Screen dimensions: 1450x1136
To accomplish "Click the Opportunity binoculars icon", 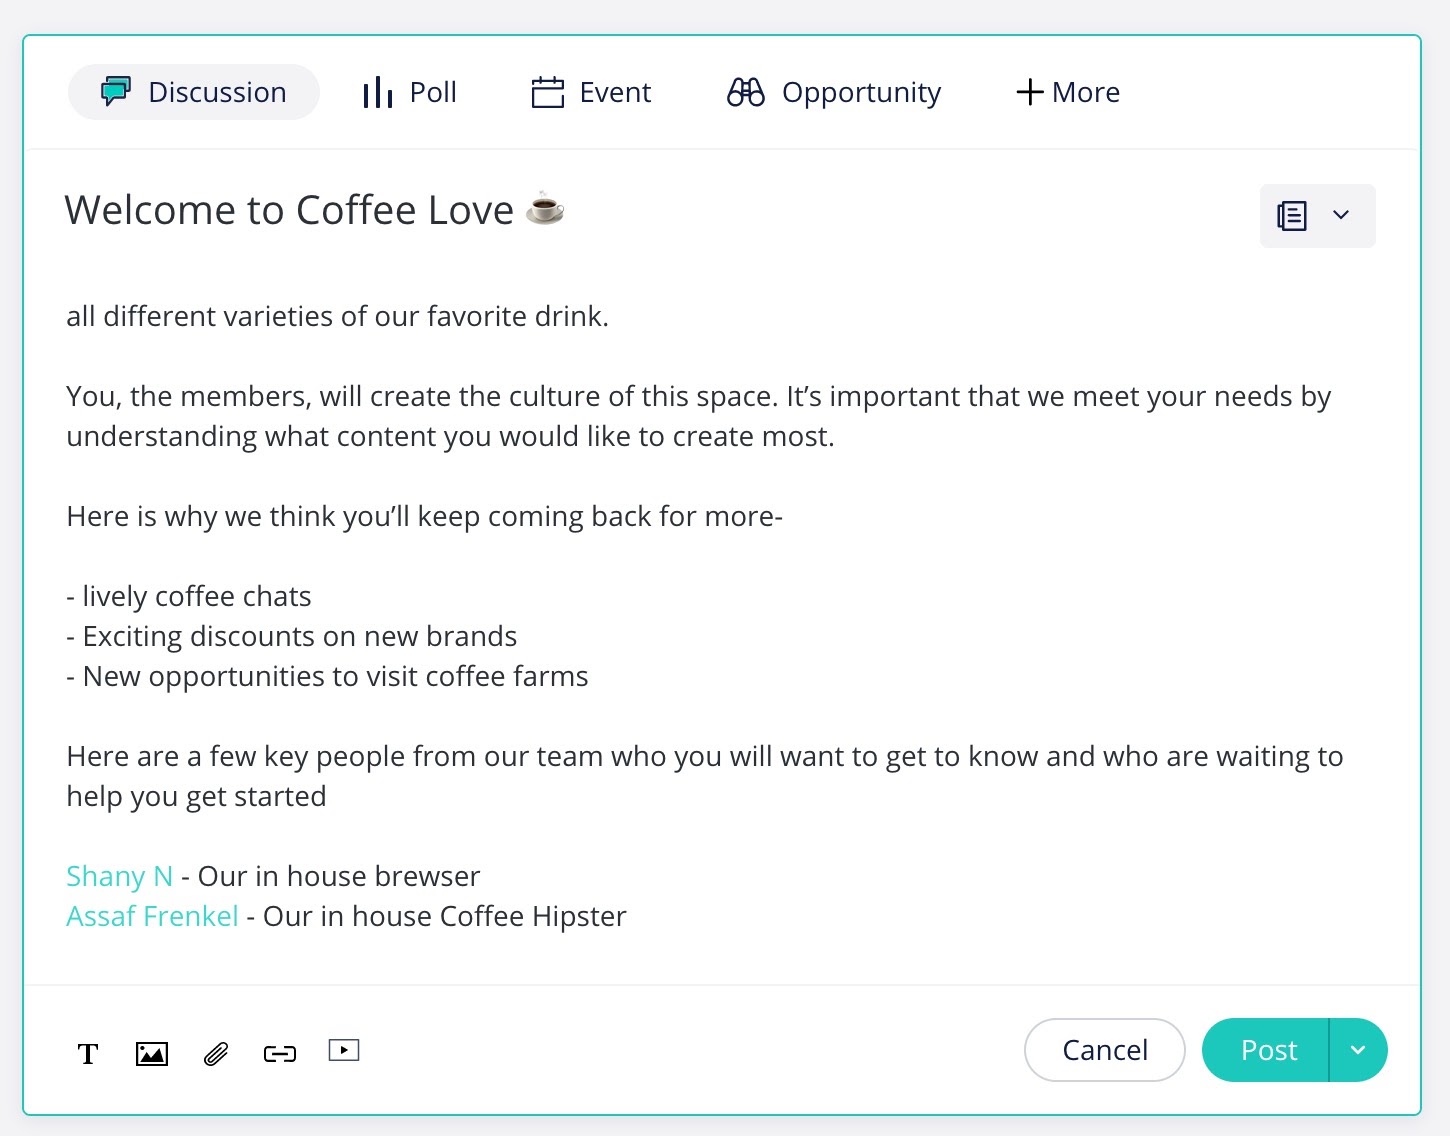I will [x=746, y=92].
